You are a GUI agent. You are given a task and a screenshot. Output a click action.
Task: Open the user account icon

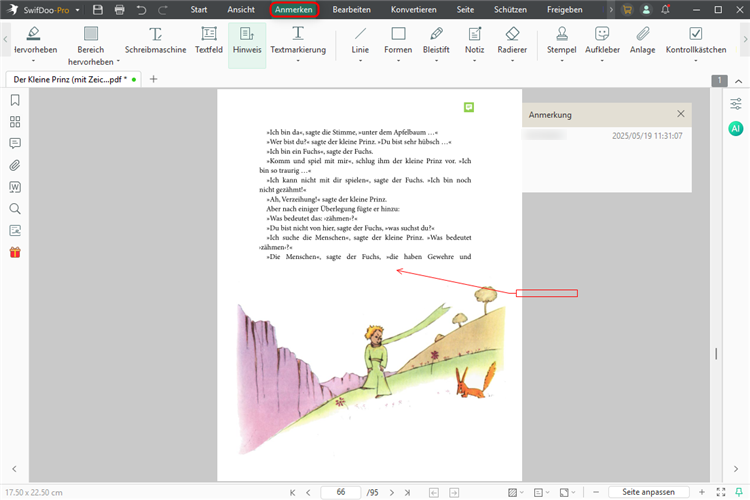click(x=646, y=10)
